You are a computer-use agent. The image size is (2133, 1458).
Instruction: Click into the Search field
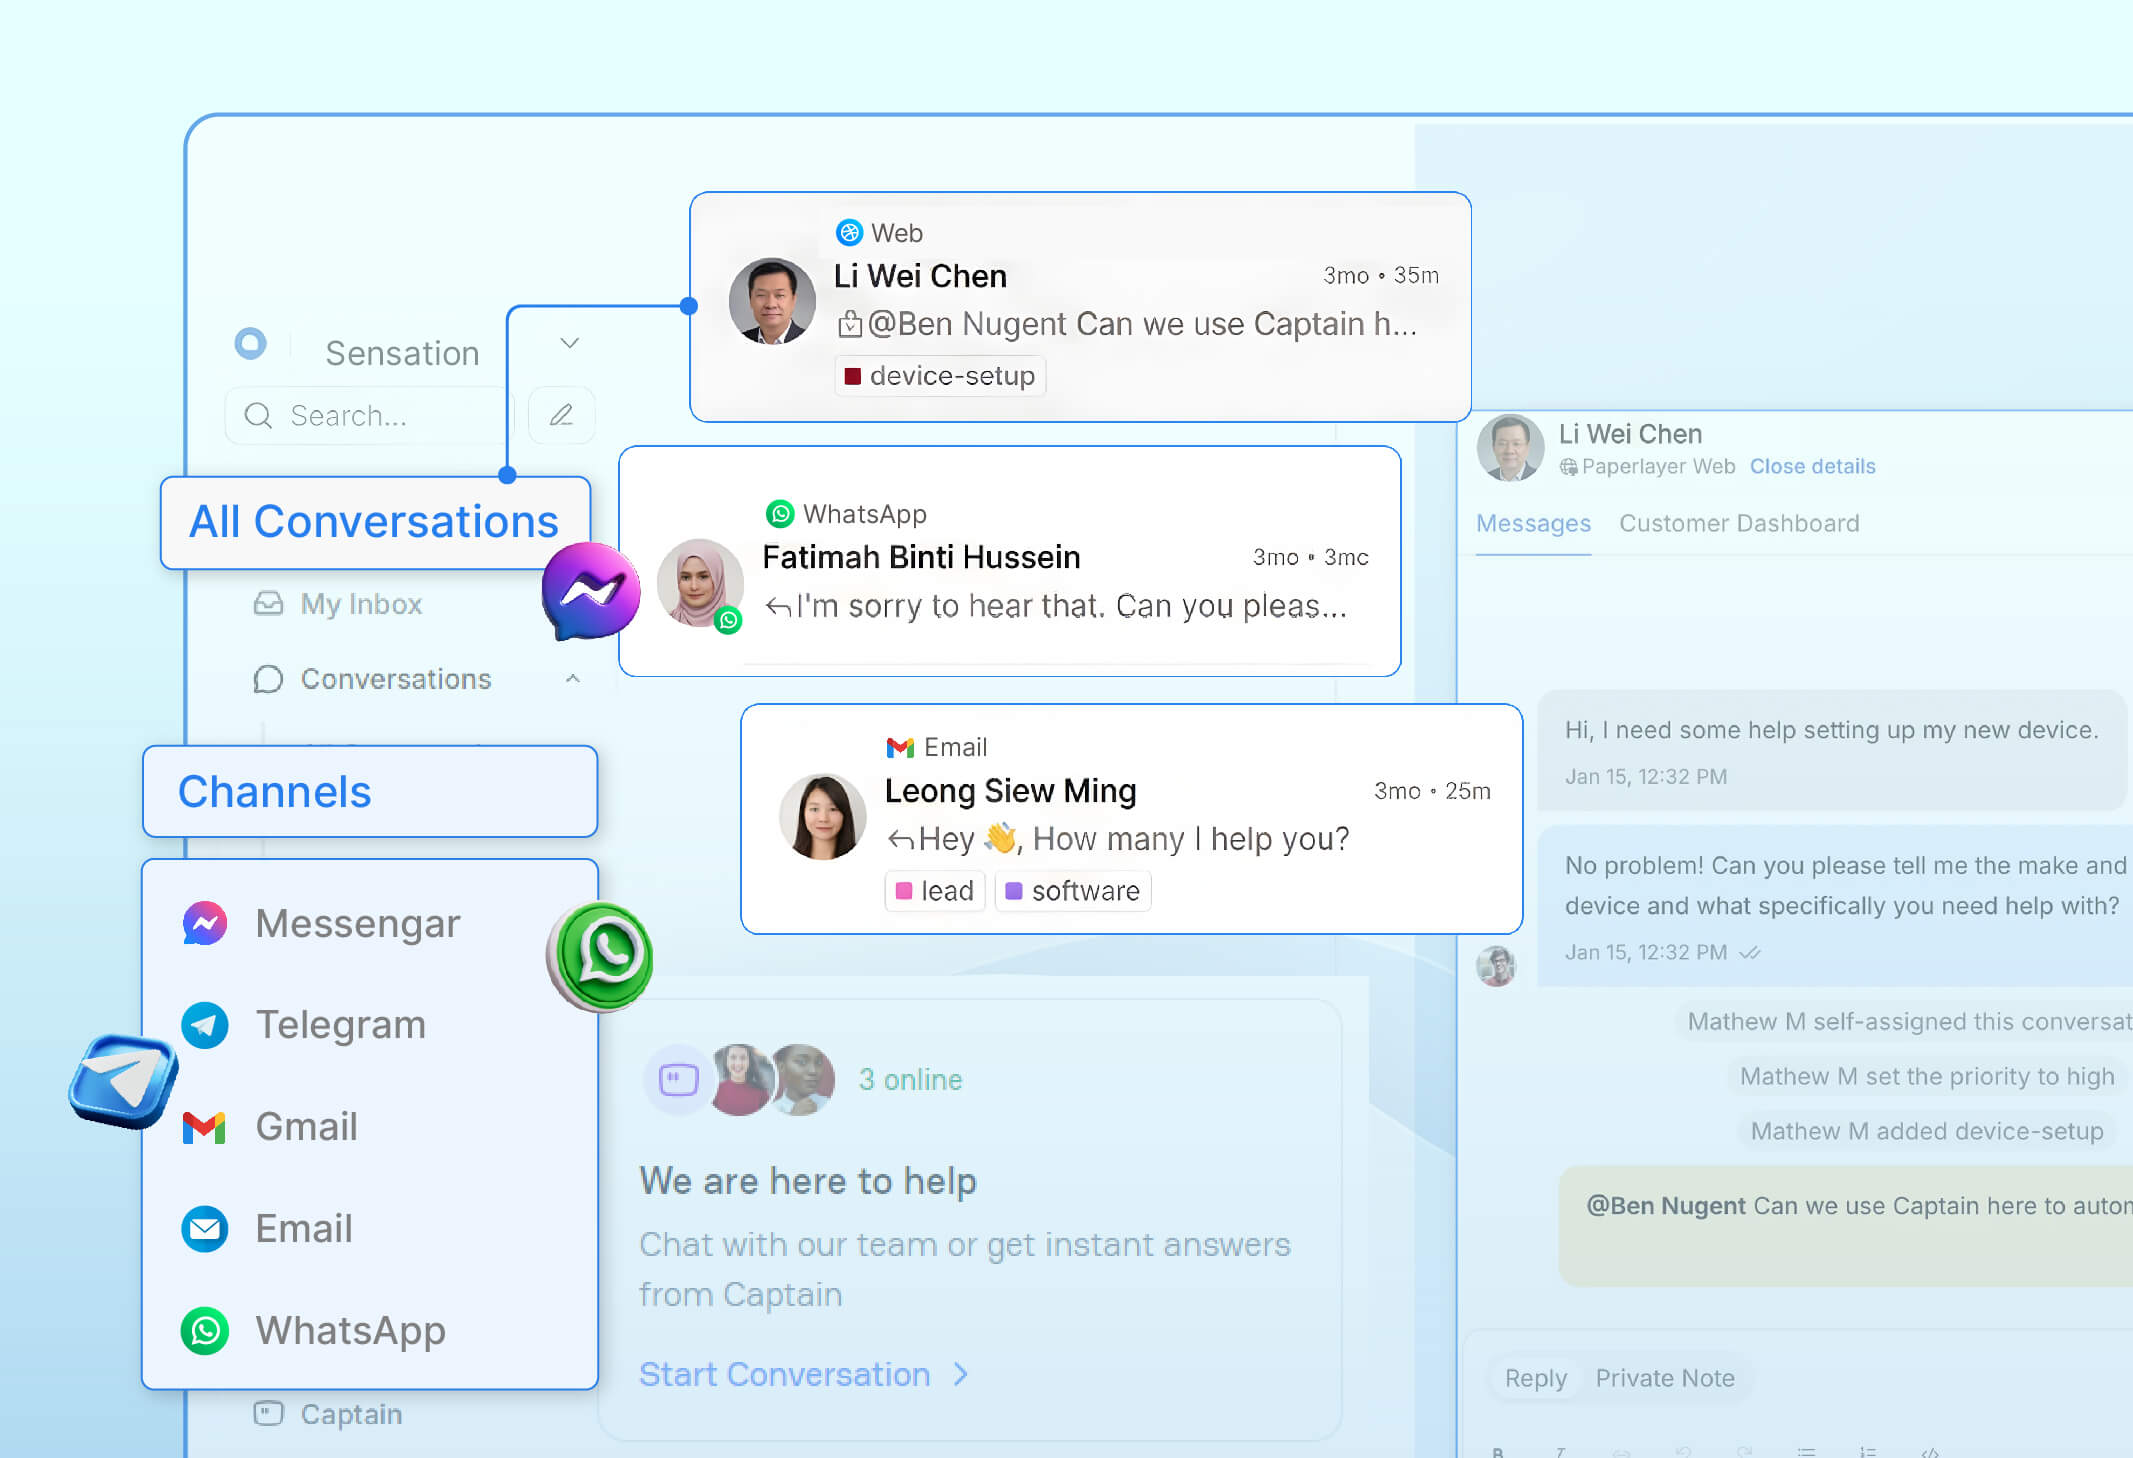(x=370, y=415)
